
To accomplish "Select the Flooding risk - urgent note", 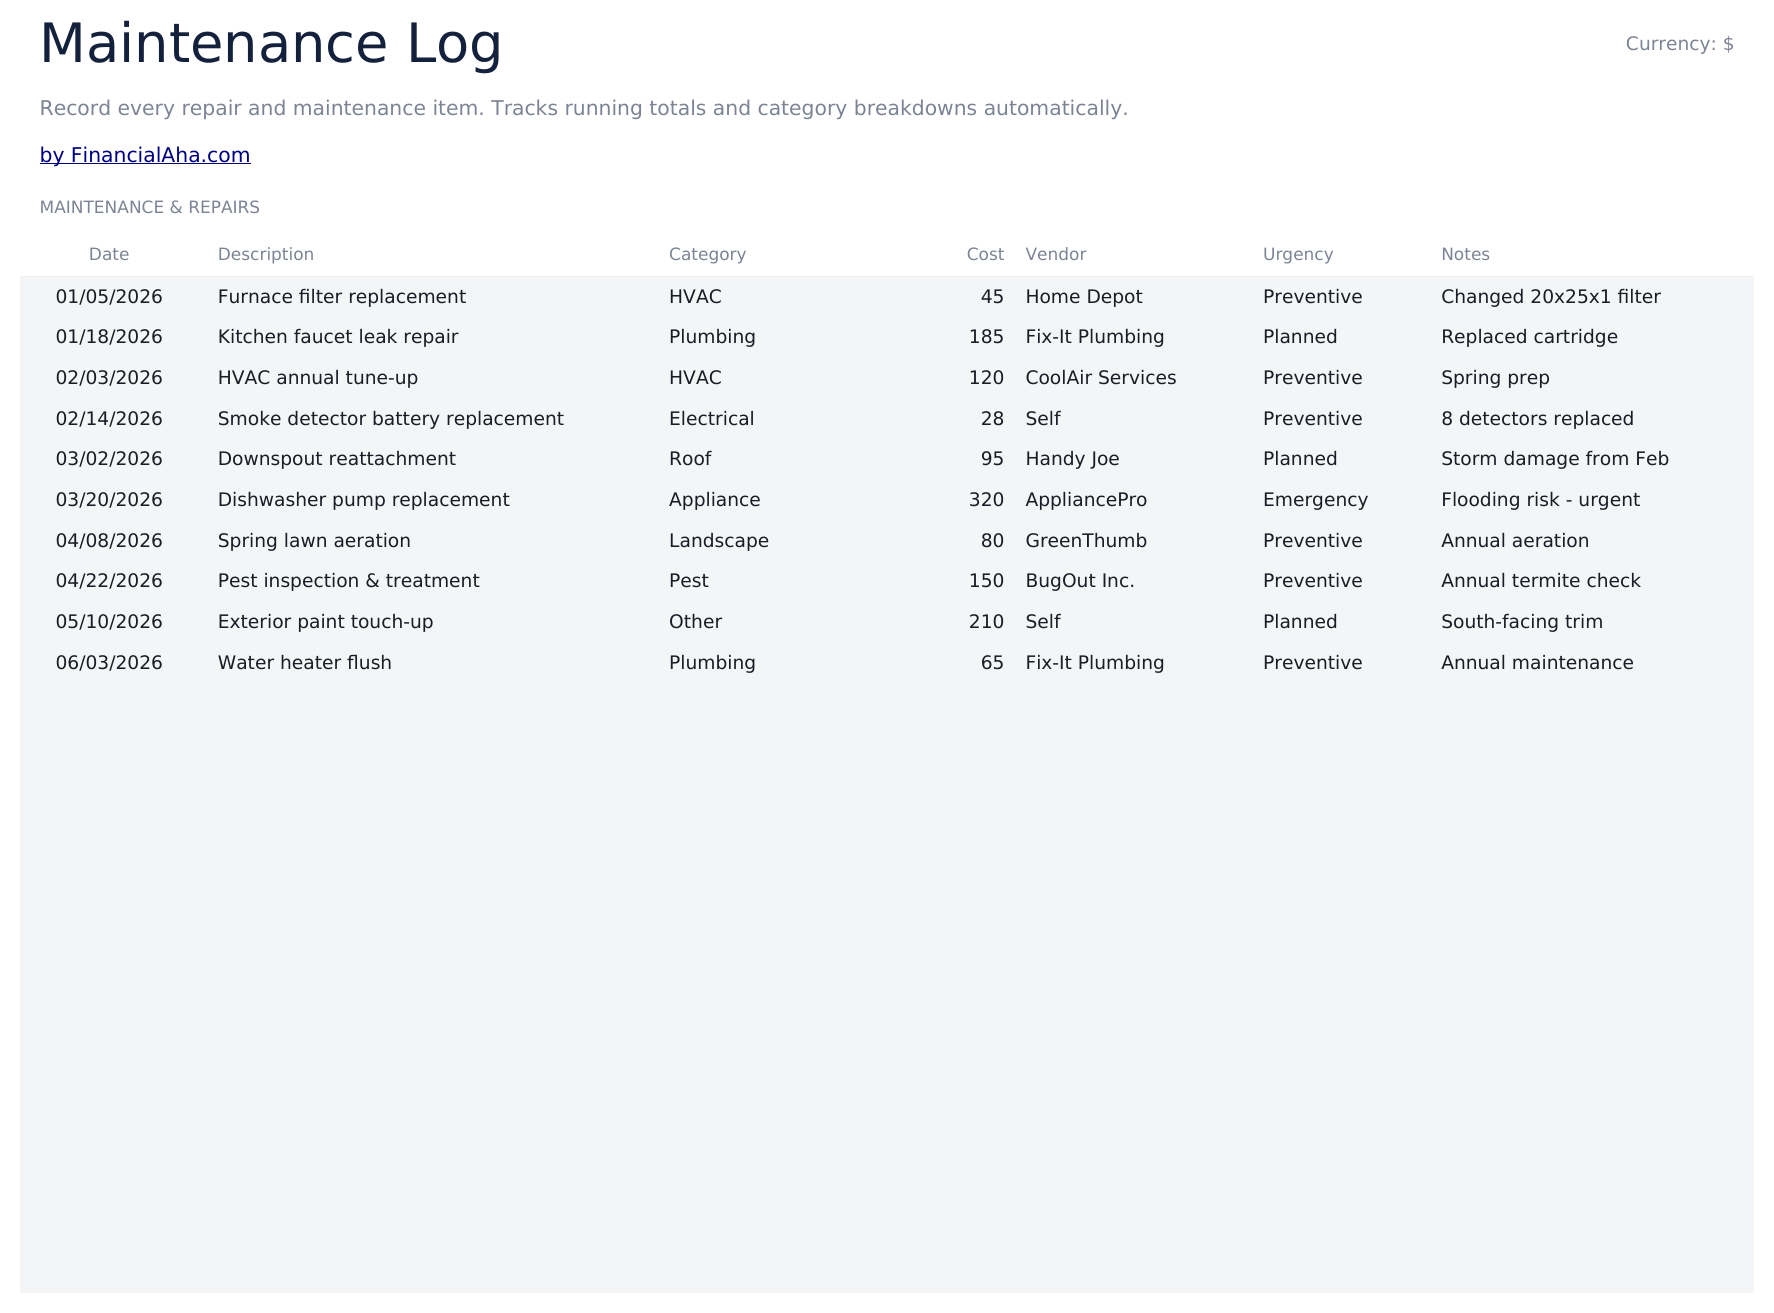I will click(x=1540, y=500).
